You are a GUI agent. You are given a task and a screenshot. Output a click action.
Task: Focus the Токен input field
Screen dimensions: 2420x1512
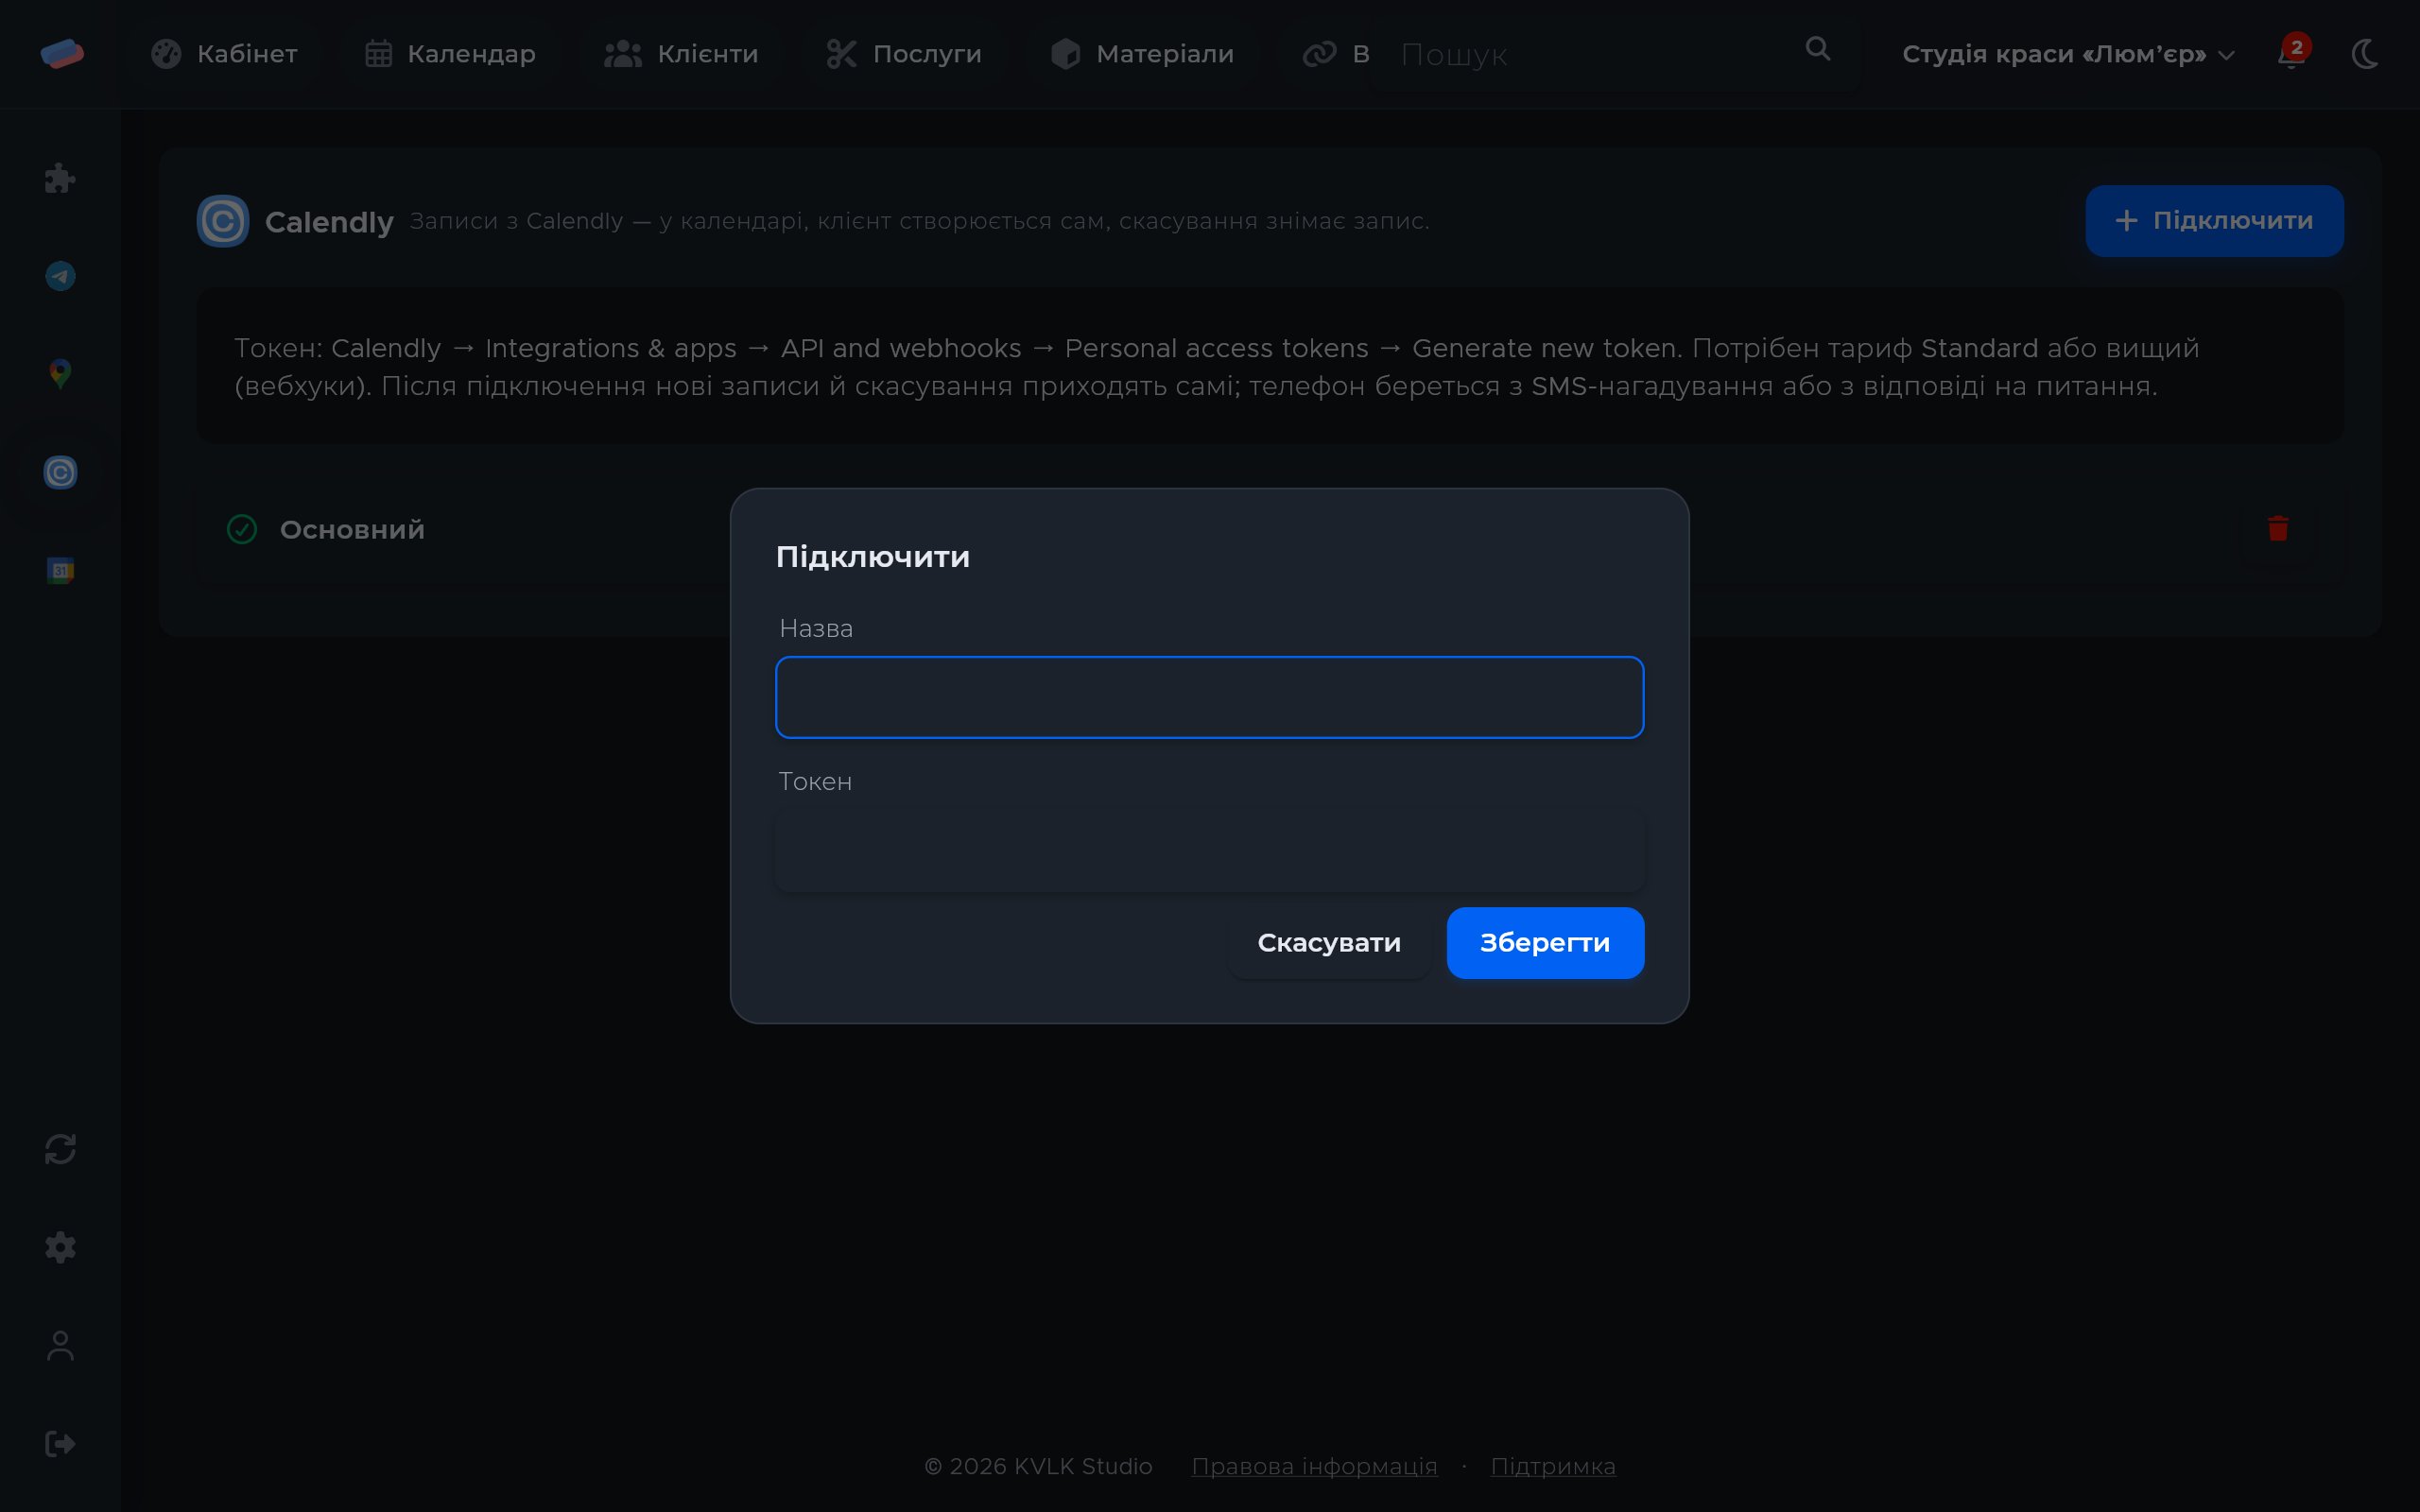[x=1209, y=850]
